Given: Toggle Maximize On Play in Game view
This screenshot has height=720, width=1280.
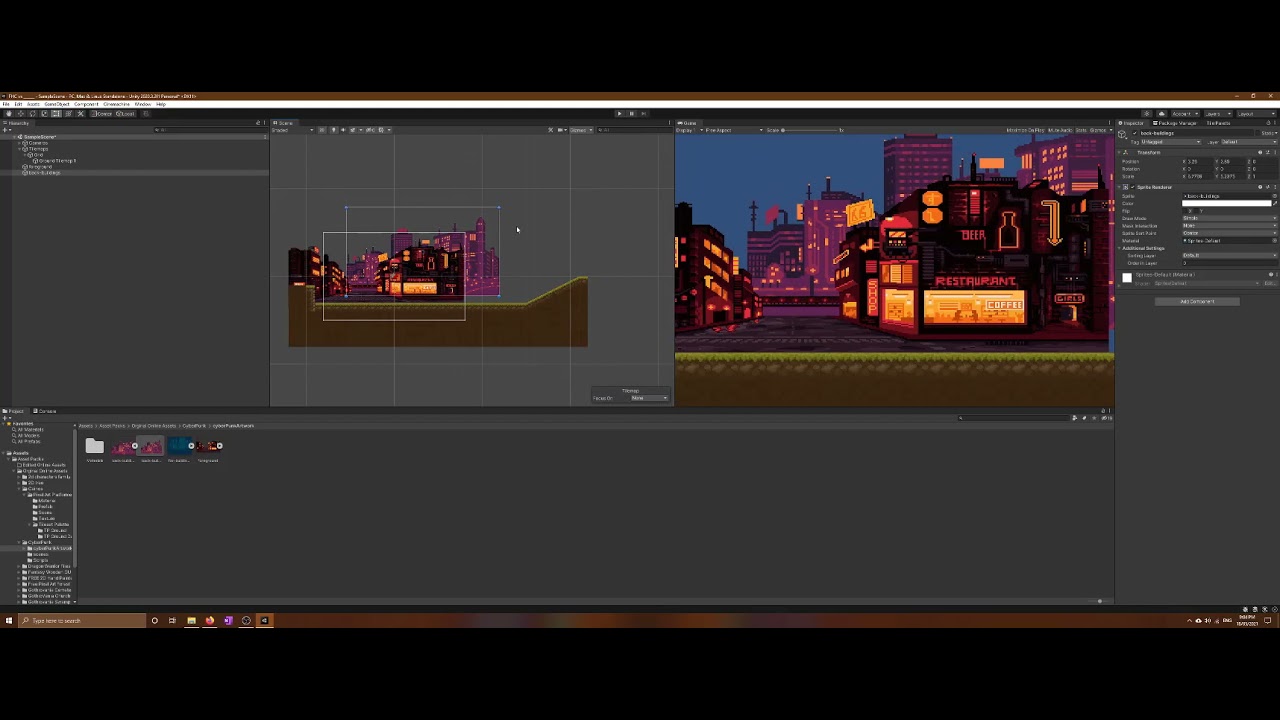Looking at the screenshot, I should 1026,130.
